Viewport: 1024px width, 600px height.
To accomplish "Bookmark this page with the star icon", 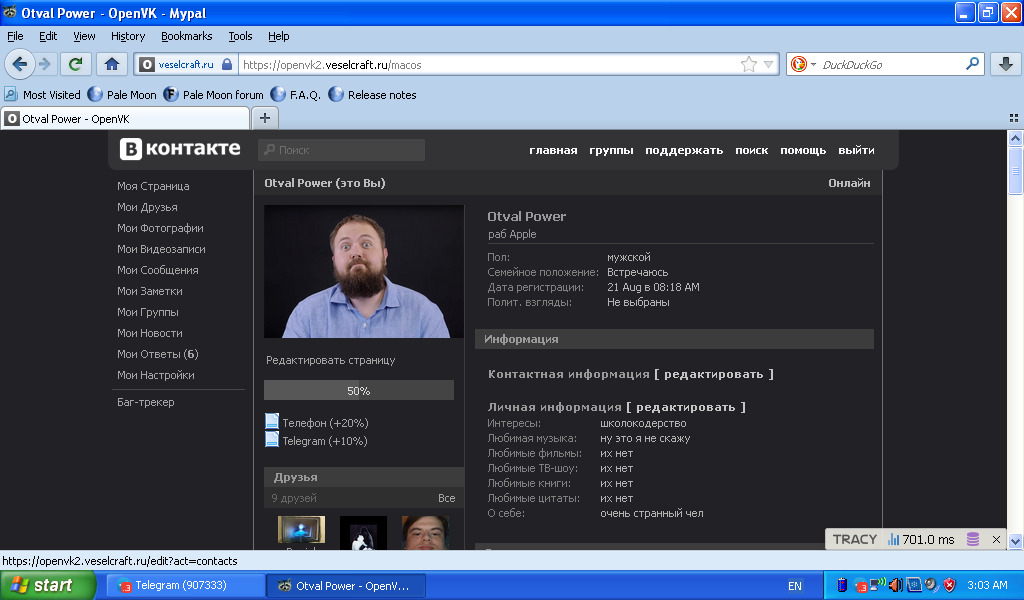I will [748, 64].
